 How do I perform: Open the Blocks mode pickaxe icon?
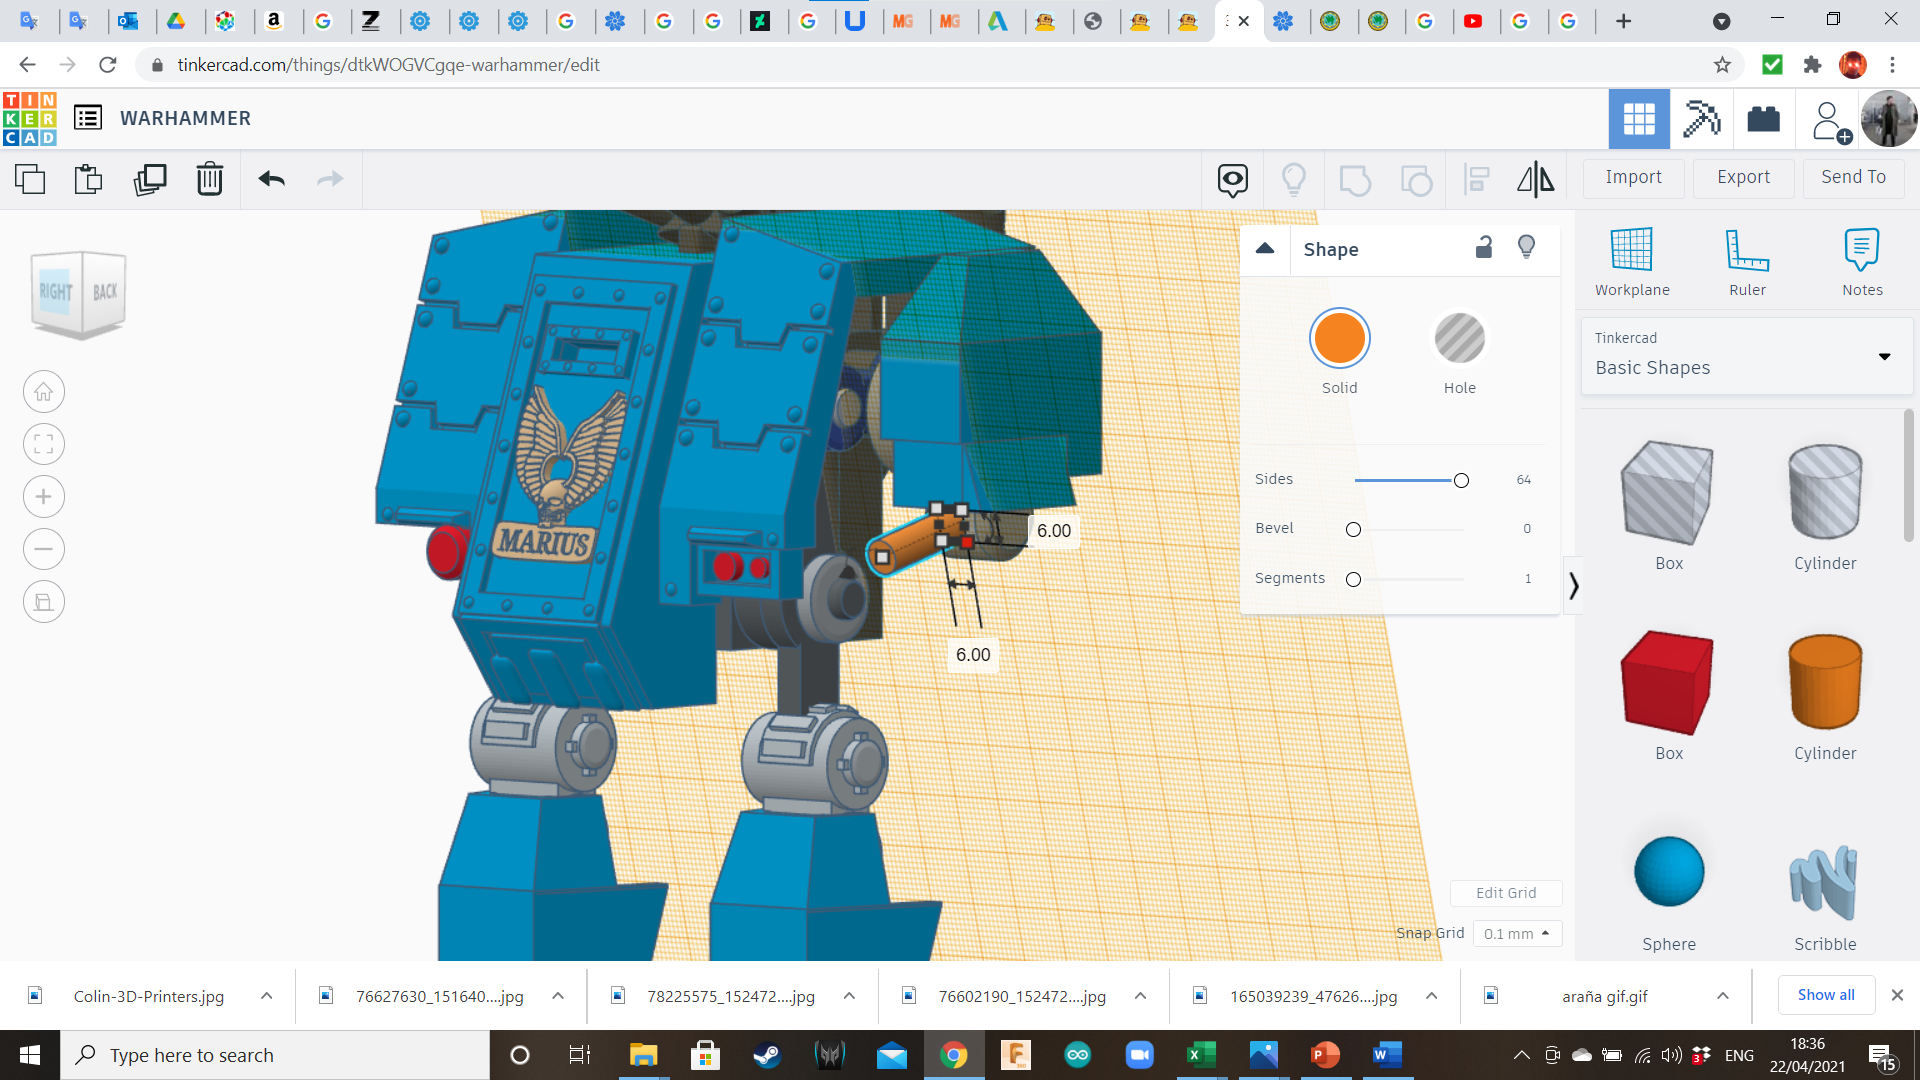click(1701, 119)
